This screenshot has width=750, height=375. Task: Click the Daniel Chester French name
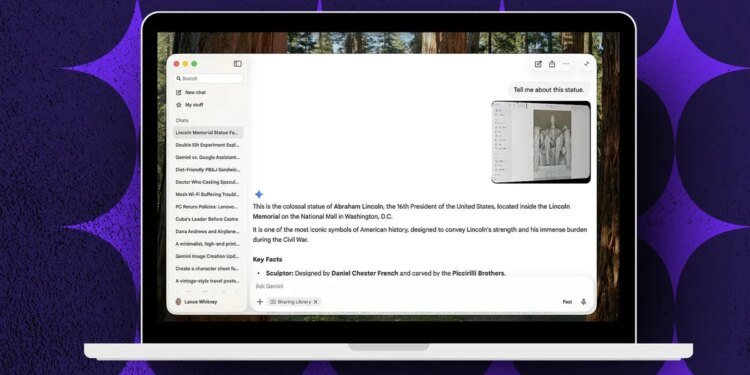point(364,274)
